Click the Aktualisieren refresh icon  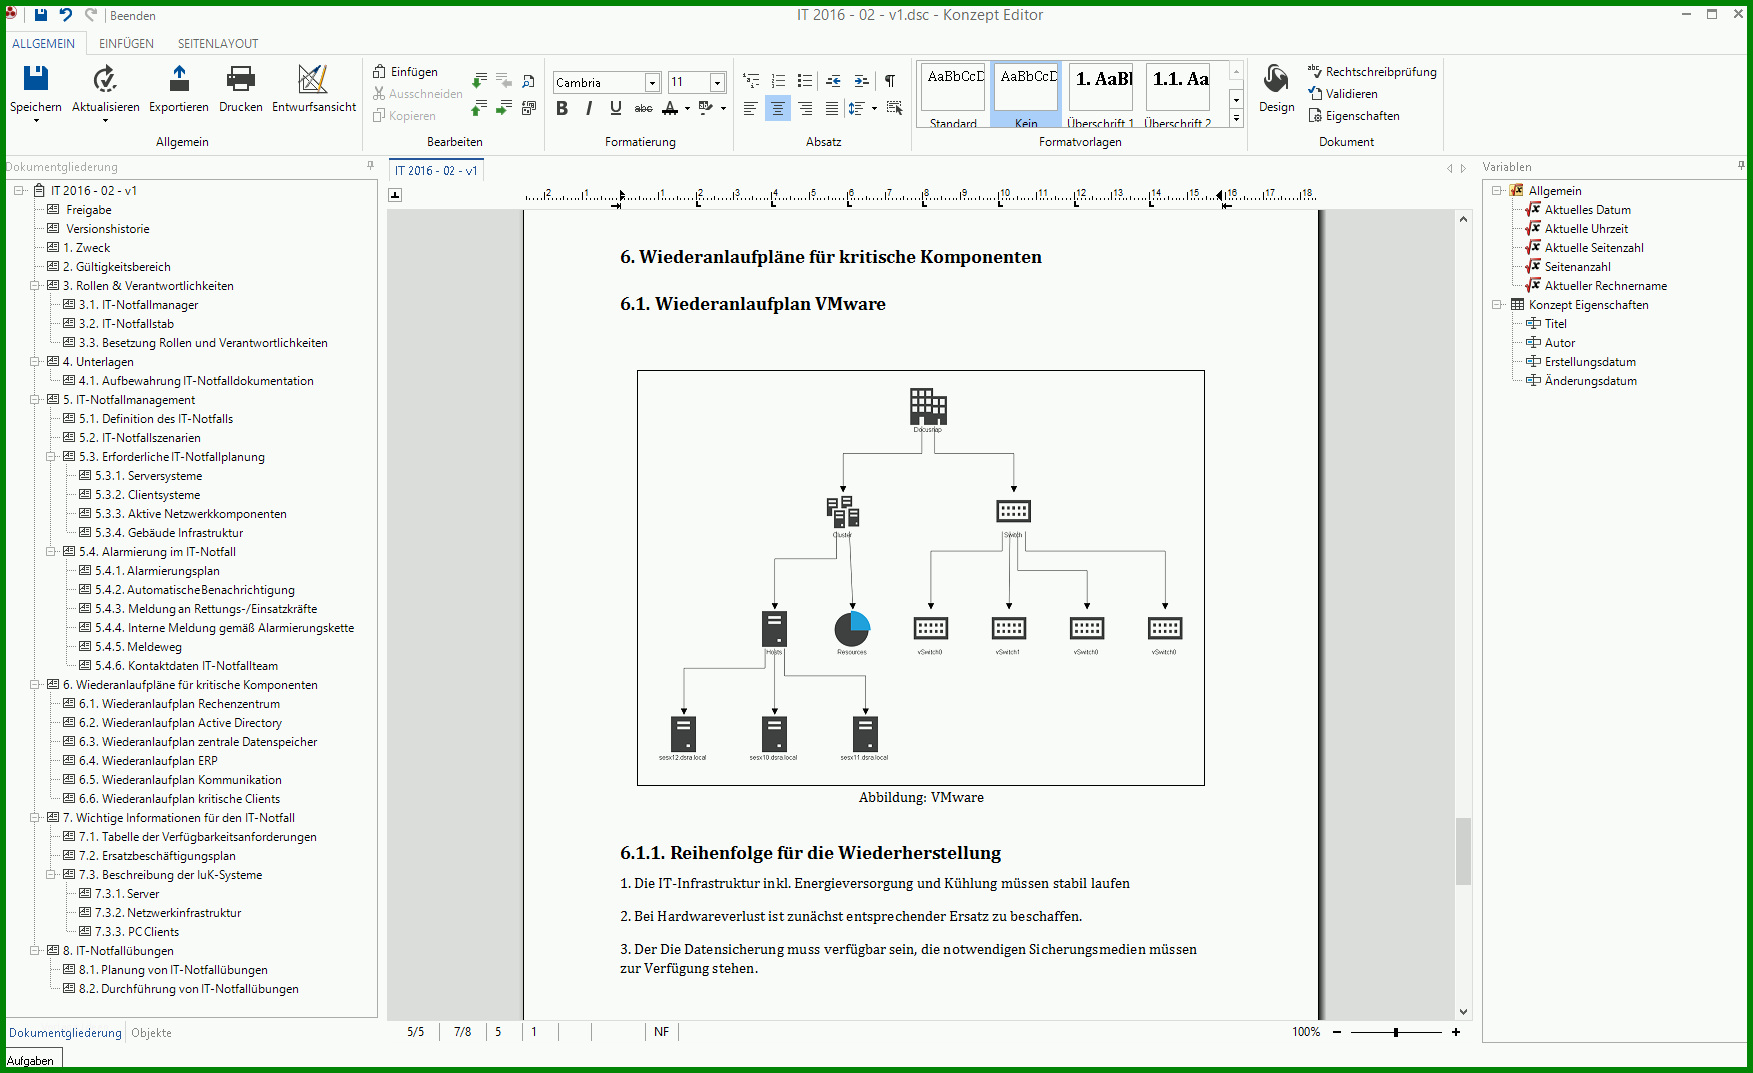click(105, 78)
